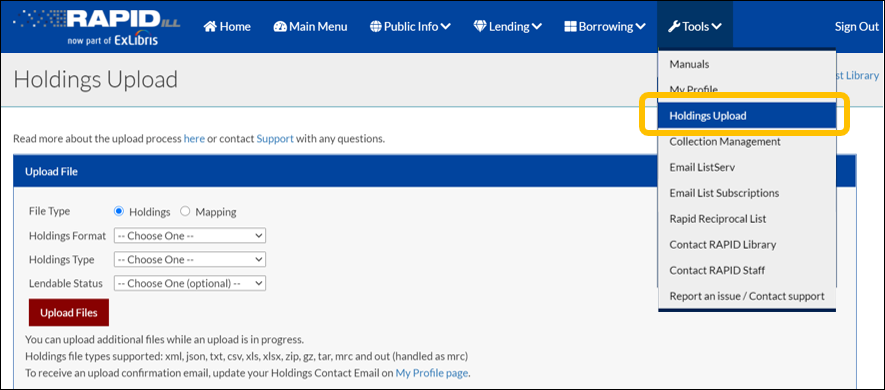Click the RAPID ILL Ex Libris logo
Viewport: 885px width, 390px height.
click(x=97, y=27)
